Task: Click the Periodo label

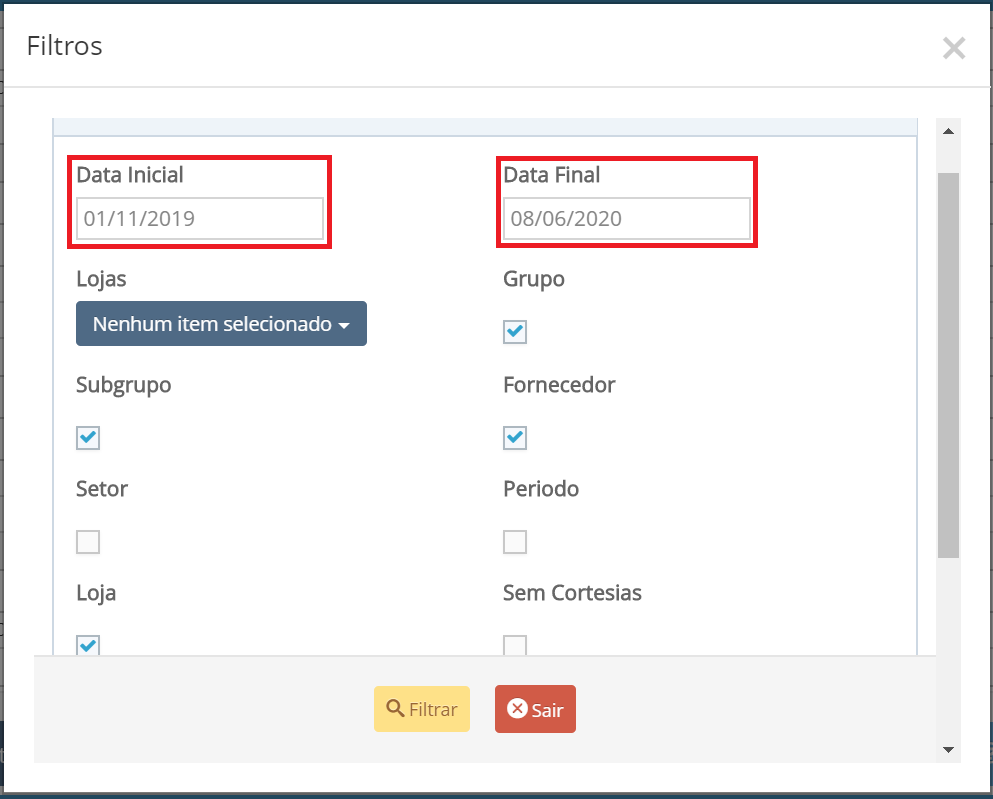Action: [x=541, y=489]
